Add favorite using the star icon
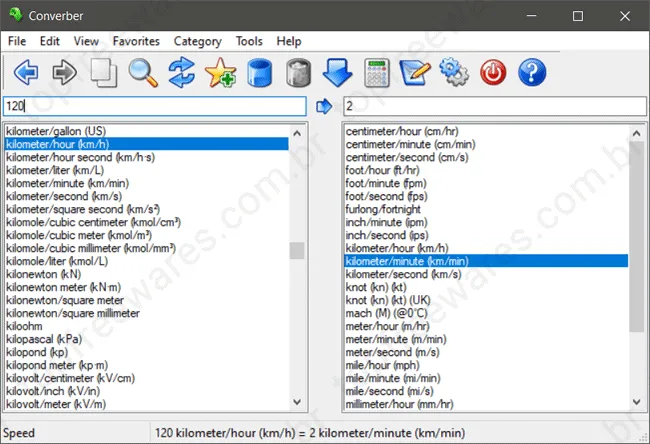Screen dimensions: 650x444 click(221, 73)
